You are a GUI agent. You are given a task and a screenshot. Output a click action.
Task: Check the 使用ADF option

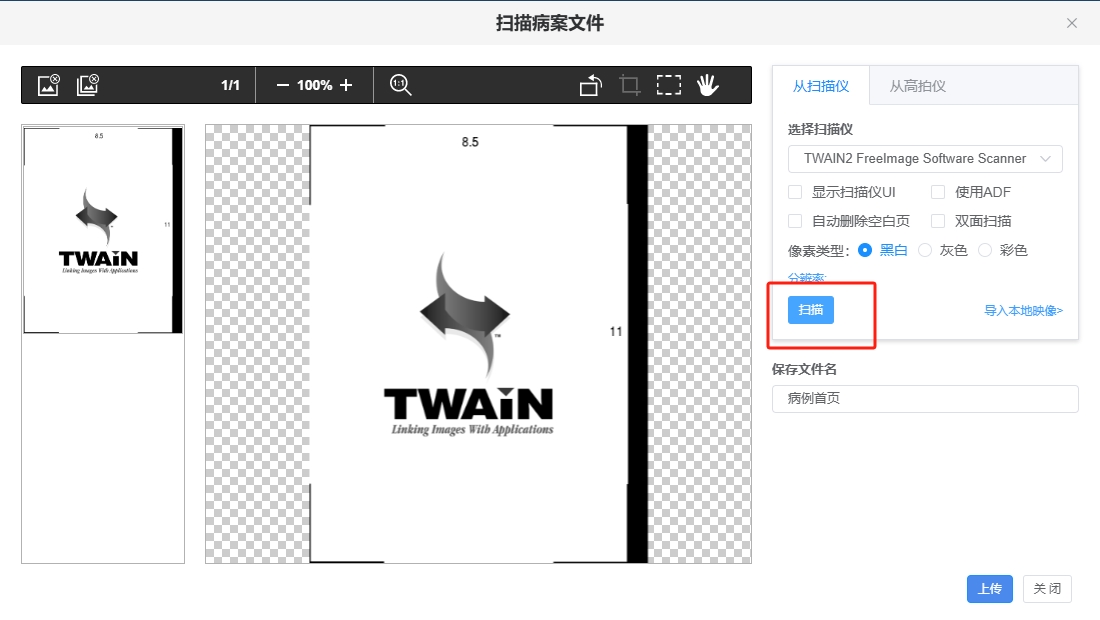pyautogui.click(x=938, y=191)
